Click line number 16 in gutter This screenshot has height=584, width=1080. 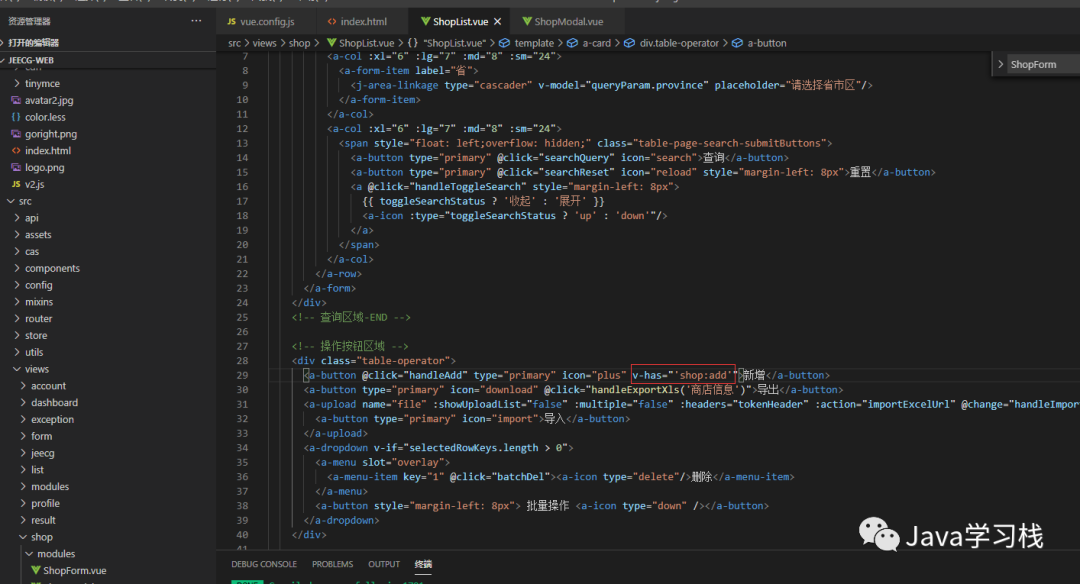242,187
